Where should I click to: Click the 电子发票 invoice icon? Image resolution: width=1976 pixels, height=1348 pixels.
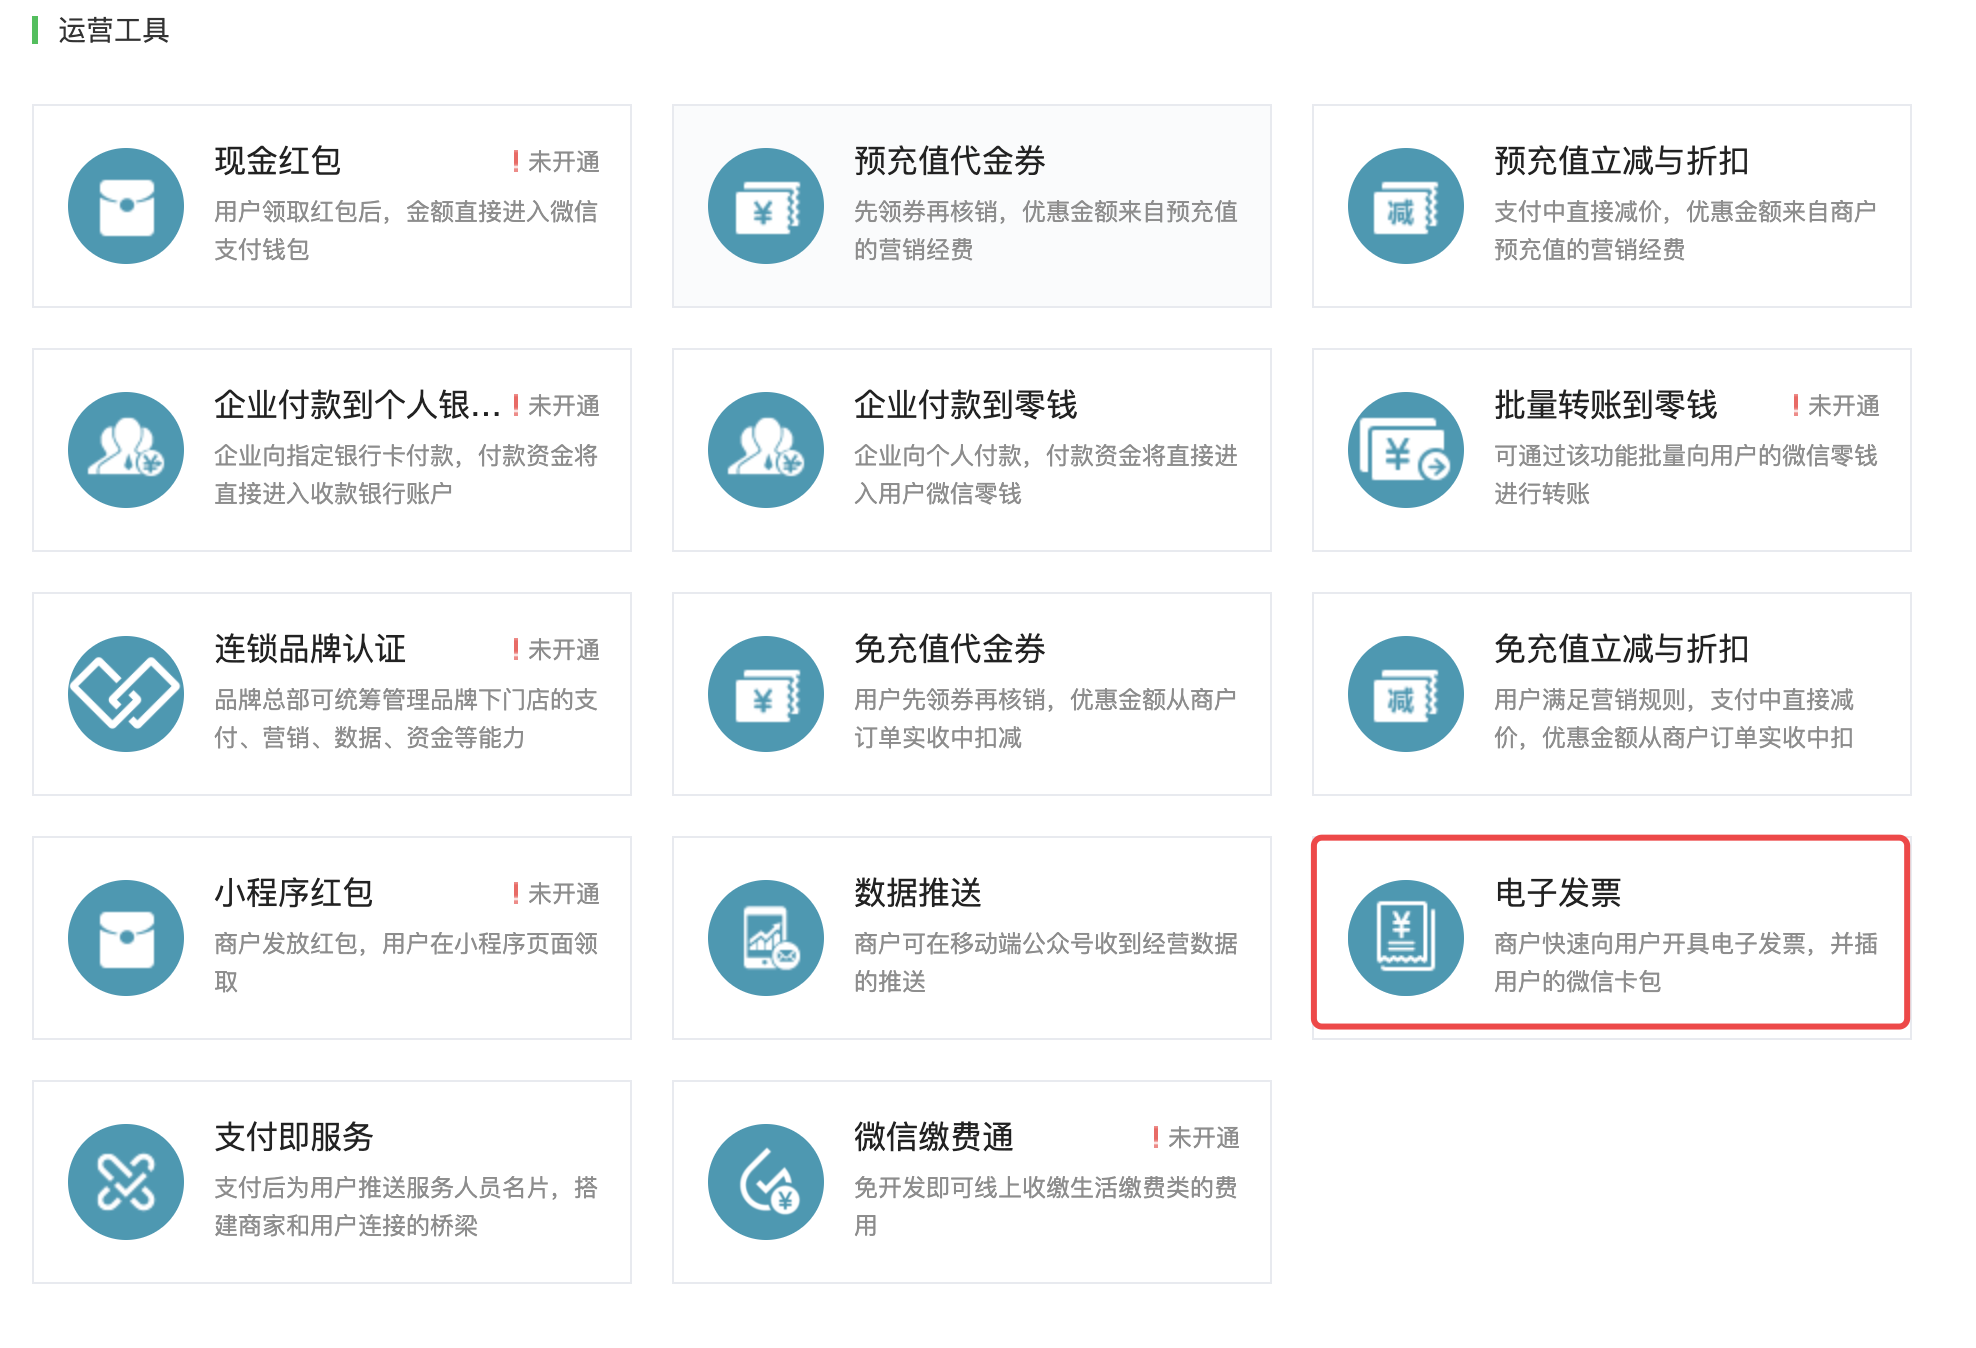point(1406,938)
